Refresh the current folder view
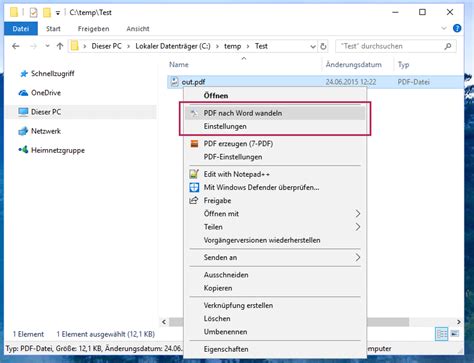 [323, 46]
